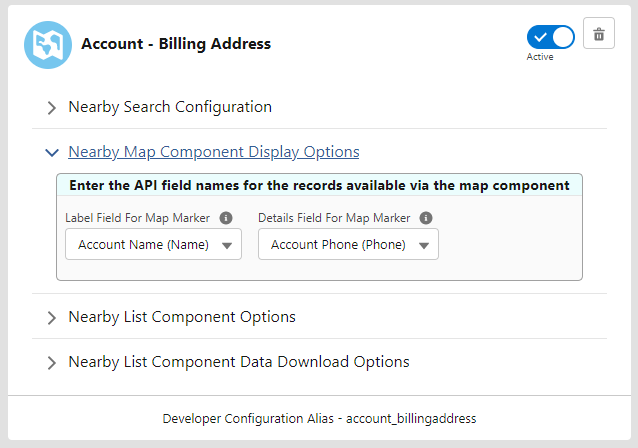Image resolution: width=638 pixels, height=448 pixels.
Task: Select Nearby List Component Data Download Options title
Action: click(238, 362)
